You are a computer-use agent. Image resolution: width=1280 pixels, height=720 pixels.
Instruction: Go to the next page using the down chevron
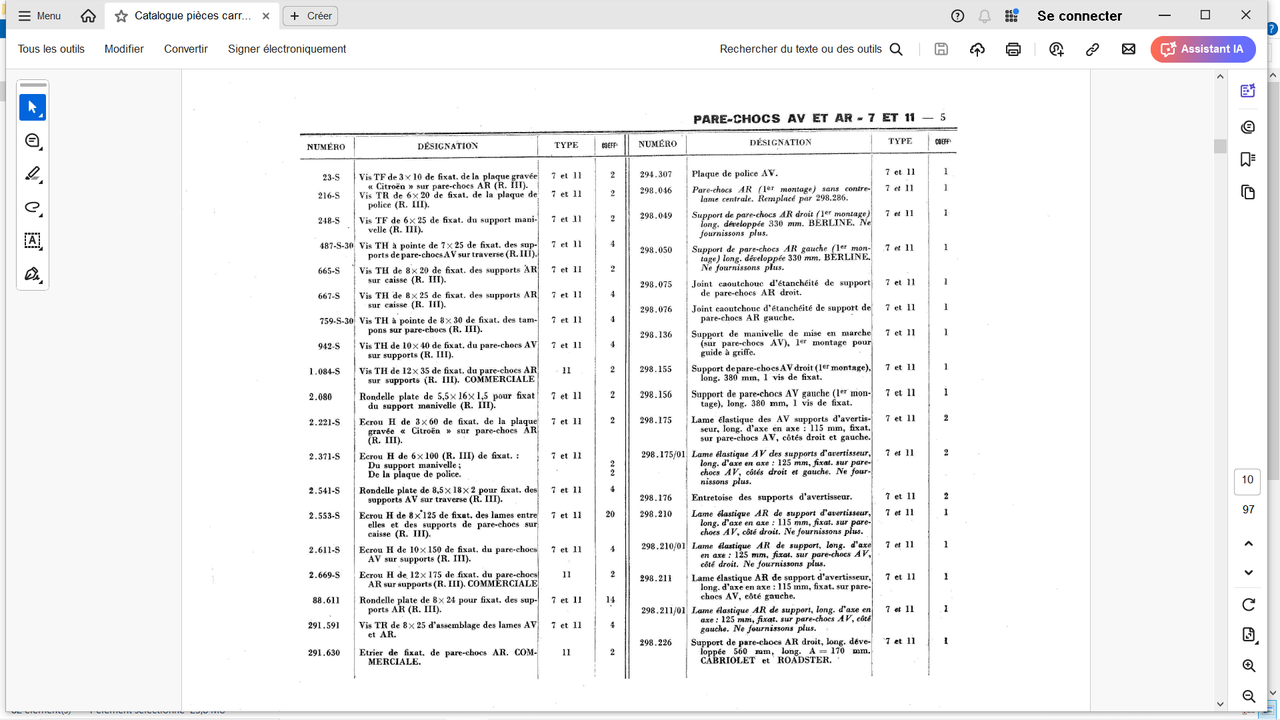1248,573
